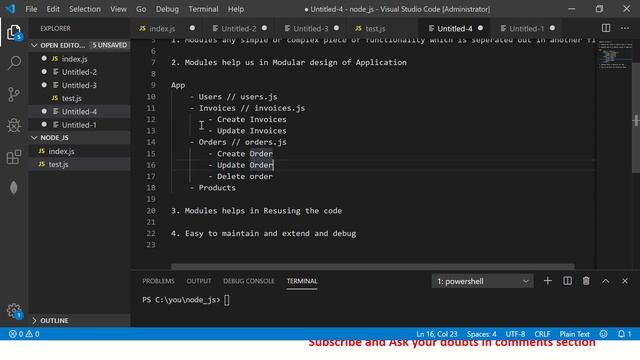This screenshot has height=360, width=640.
Task: Split the terminal pane
Action: 567,281
